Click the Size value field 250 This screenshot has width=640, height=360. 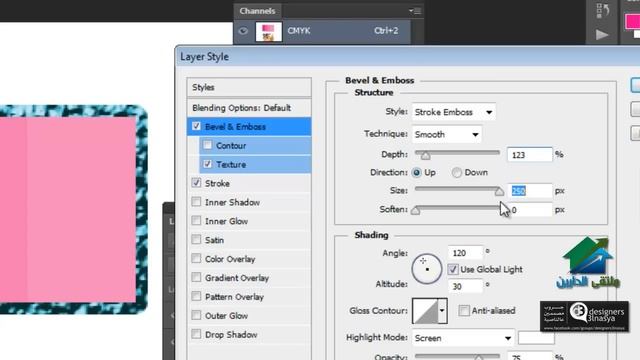coord(529,191)
